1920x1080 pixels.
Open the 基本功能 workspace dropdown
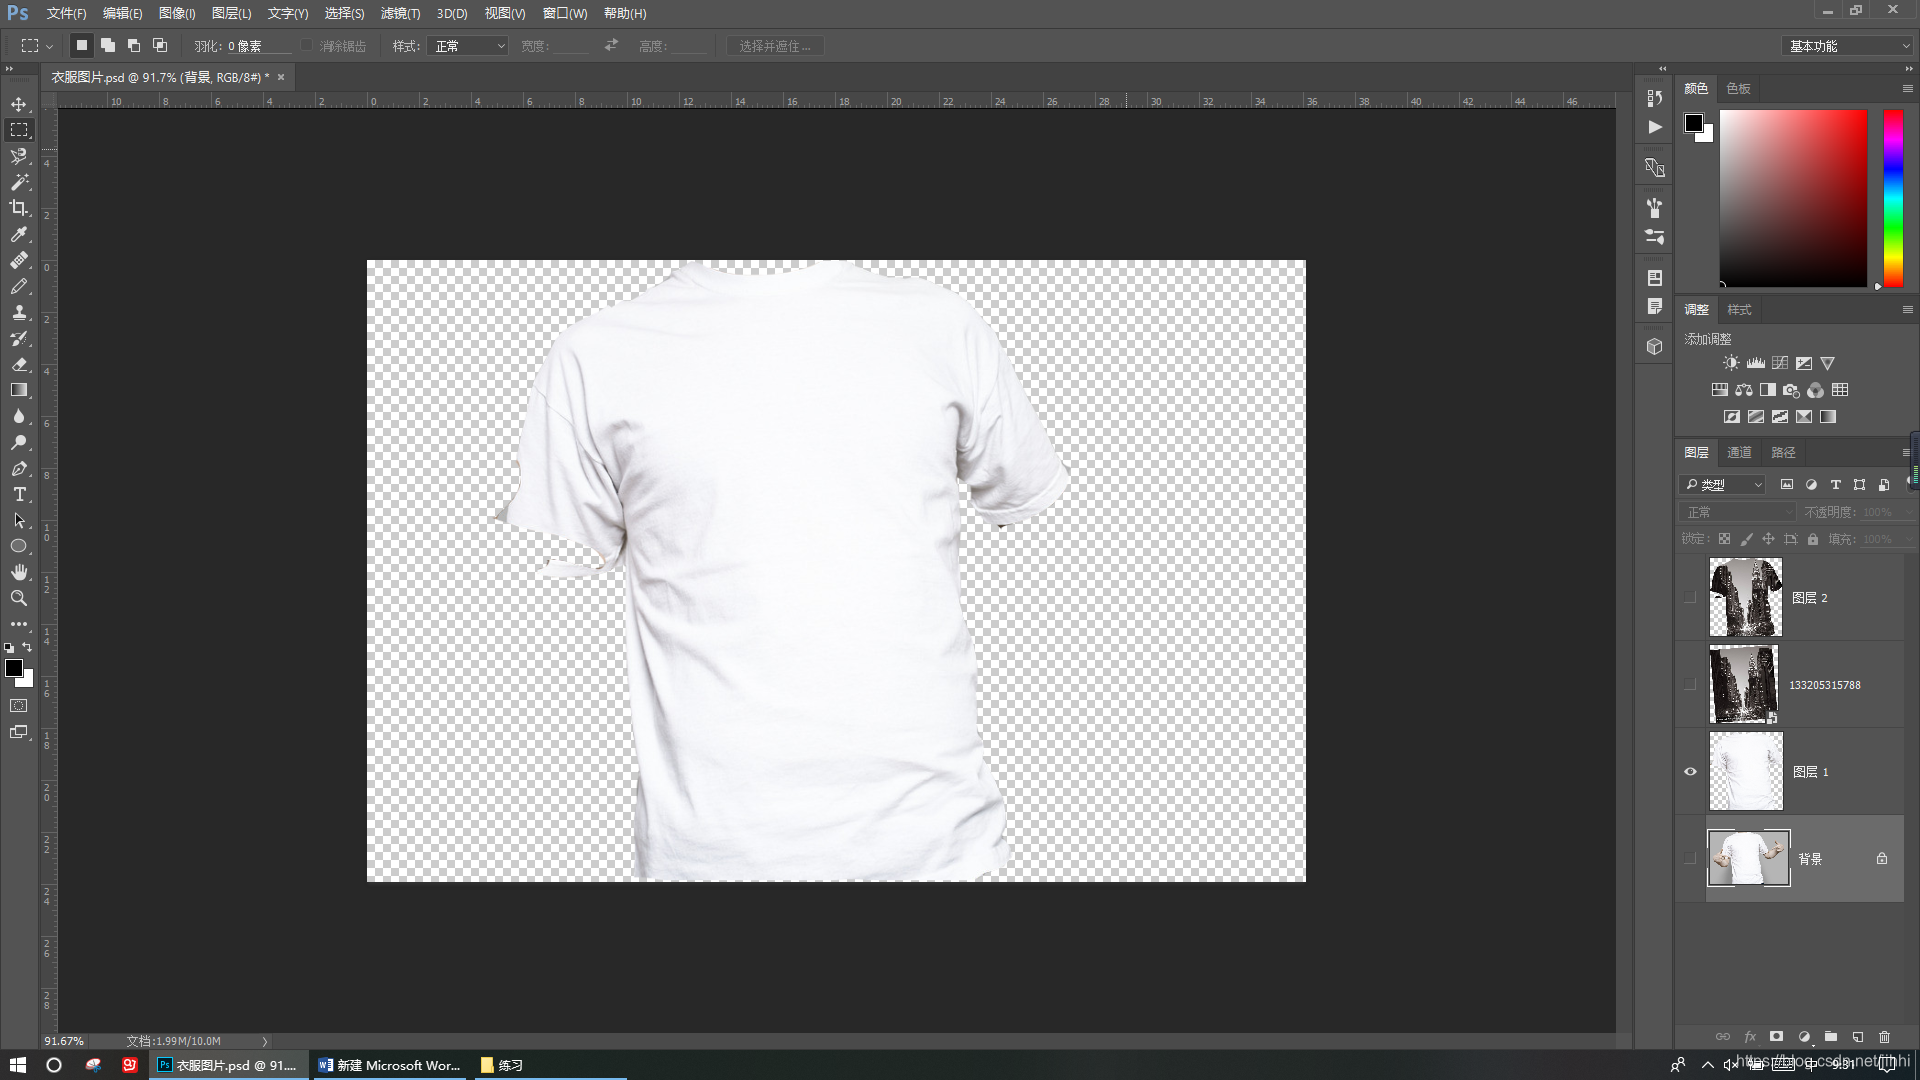(1847, 46)
